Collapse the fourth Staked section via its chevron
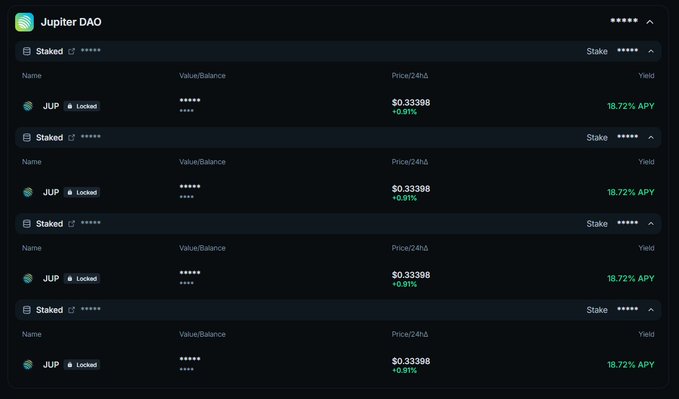 (x=651, y=310)
